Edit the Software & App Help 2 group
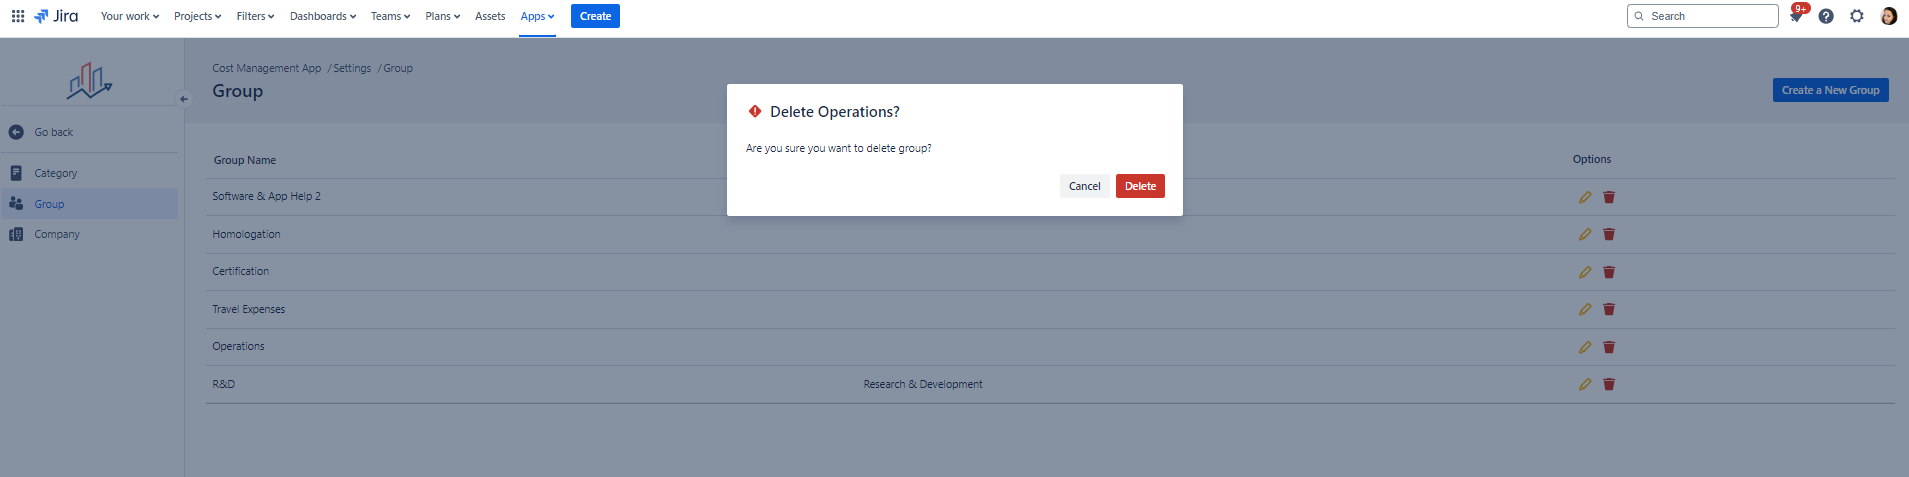This screenshot has width=1909, height=477. tap(1585, 197)
